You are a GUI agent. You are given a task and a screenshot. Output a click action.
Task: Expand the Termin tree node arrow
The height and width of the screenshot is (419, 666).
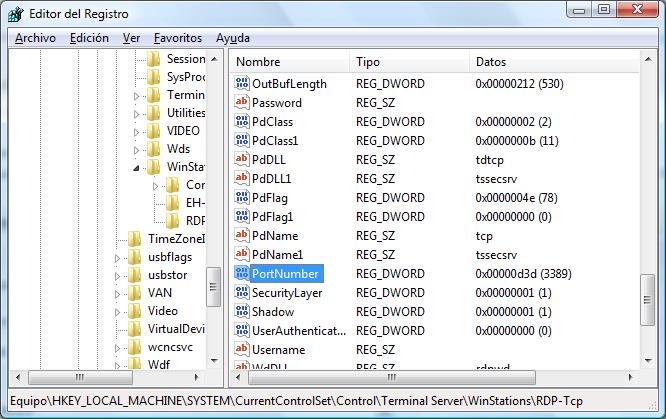(136, 96)
